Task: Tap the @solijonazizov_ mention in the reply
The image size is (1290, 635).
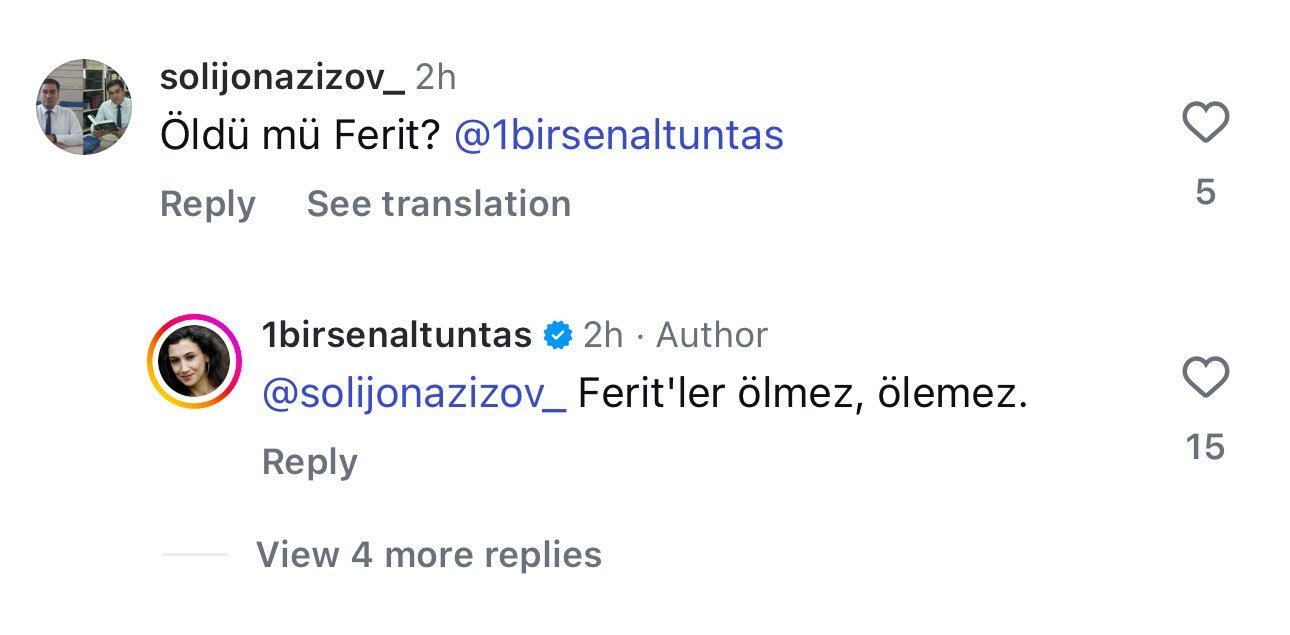Action: tap(414, 395)
